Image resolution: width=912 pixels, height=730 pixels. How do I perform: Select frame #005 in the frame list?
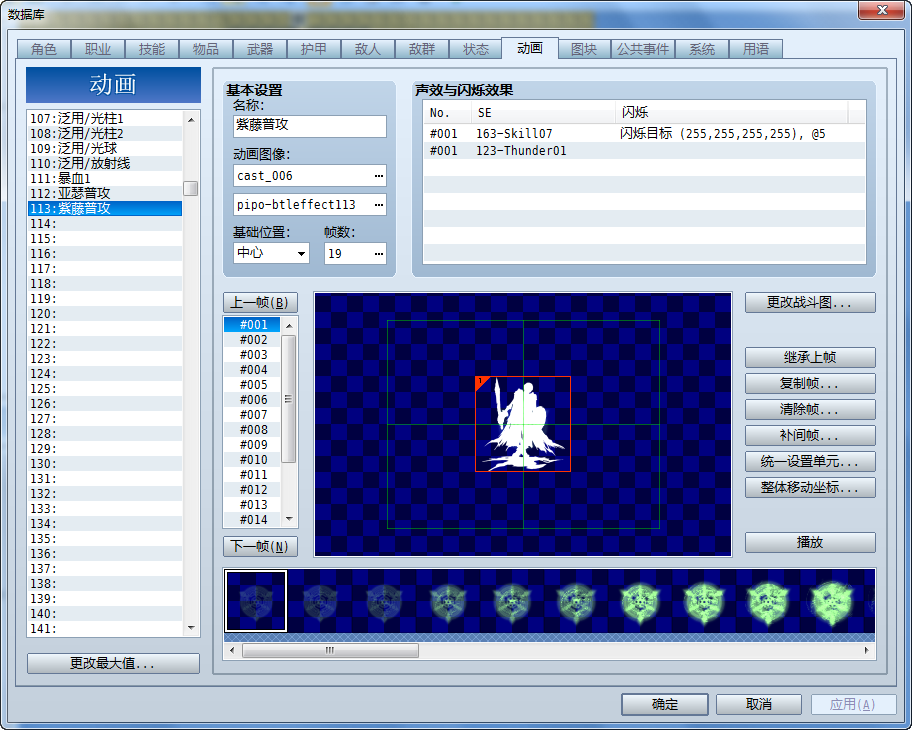pyautogui.click(x=252, y=384)
